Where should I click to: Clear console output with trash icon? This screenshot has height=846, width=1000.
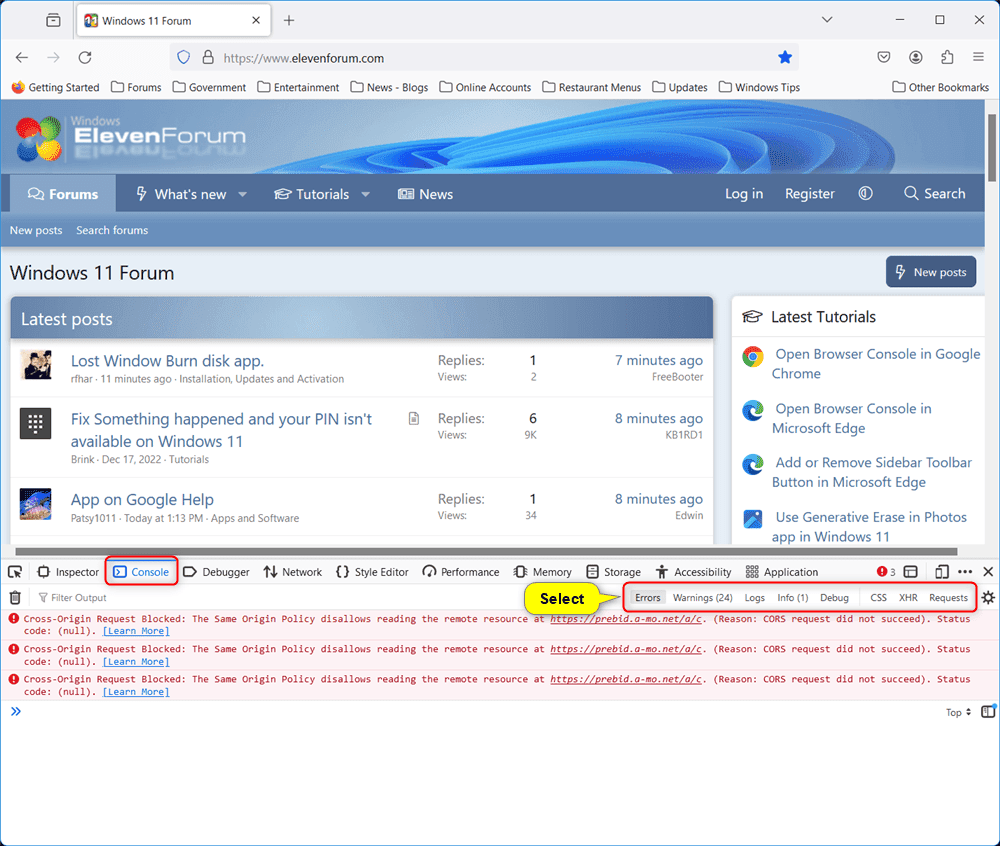[x=15, y=597]
